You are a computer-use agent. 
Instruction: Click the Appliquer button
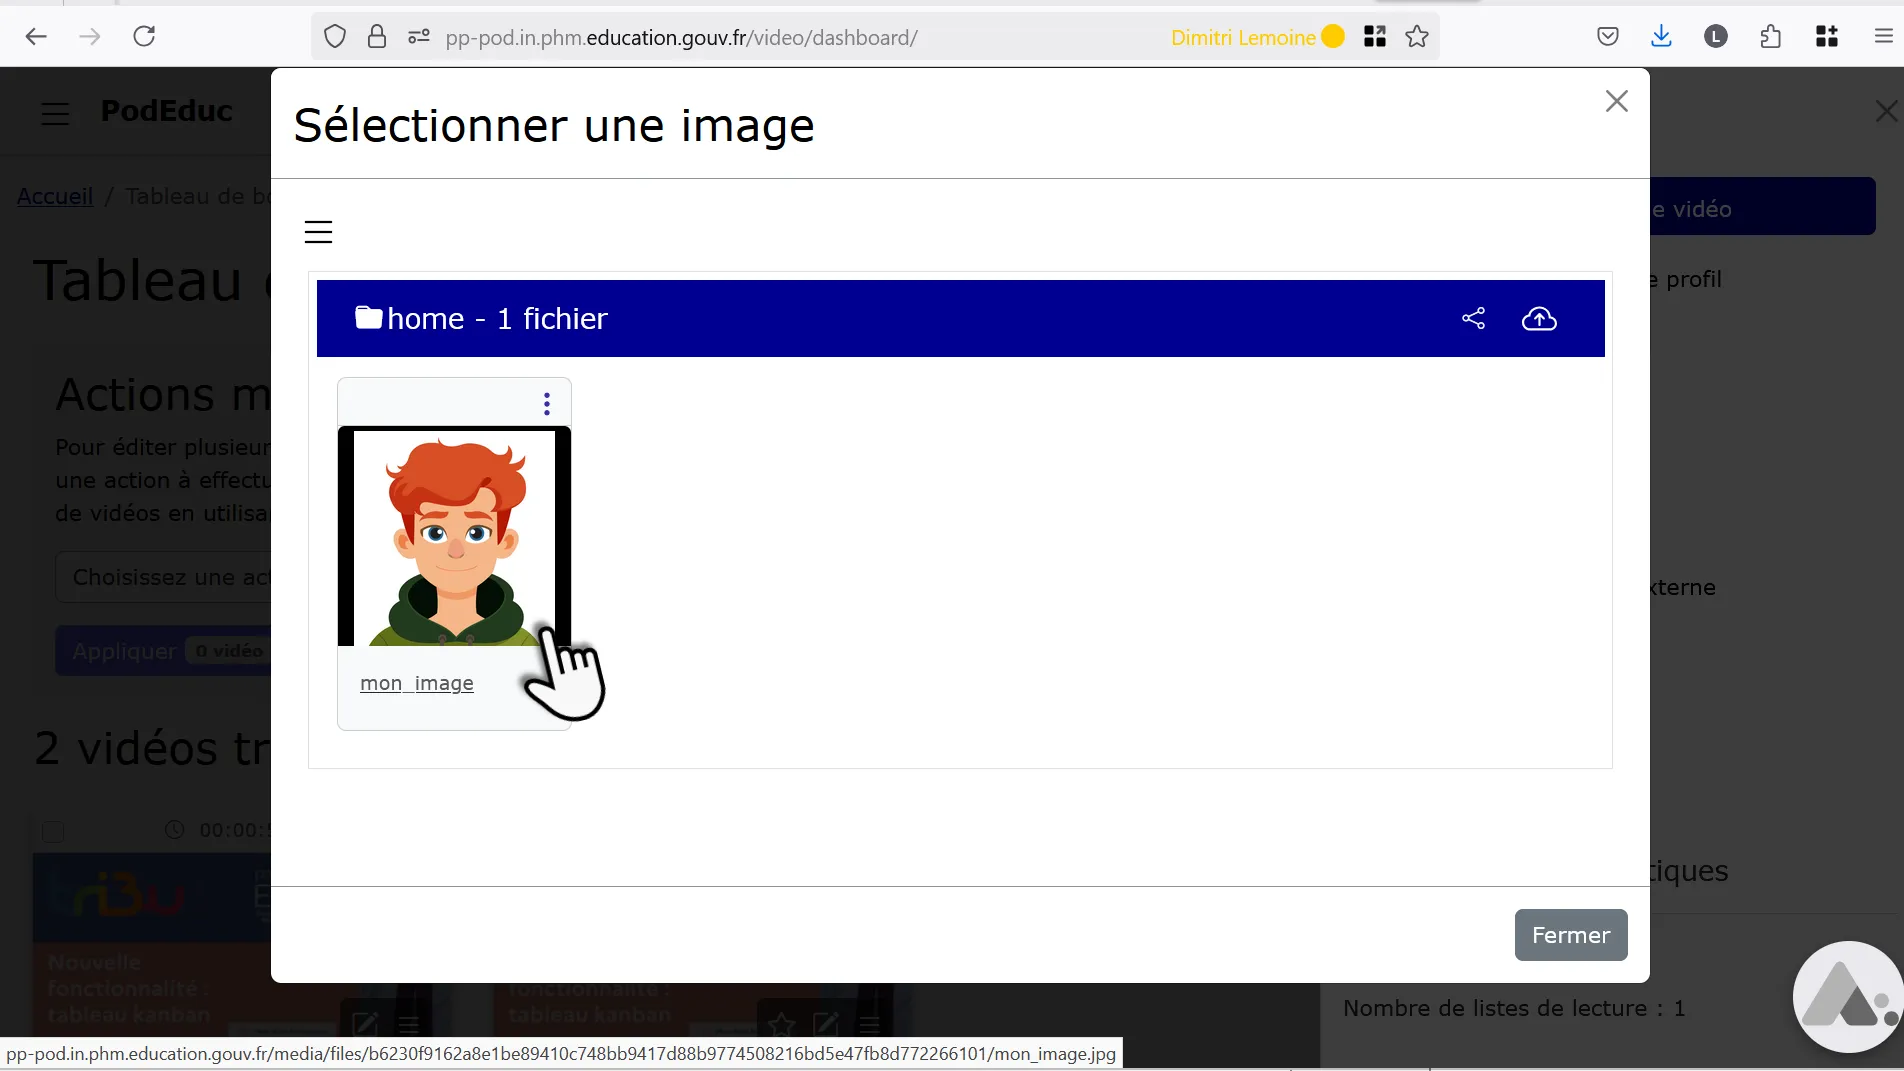(x=163, y=651)
